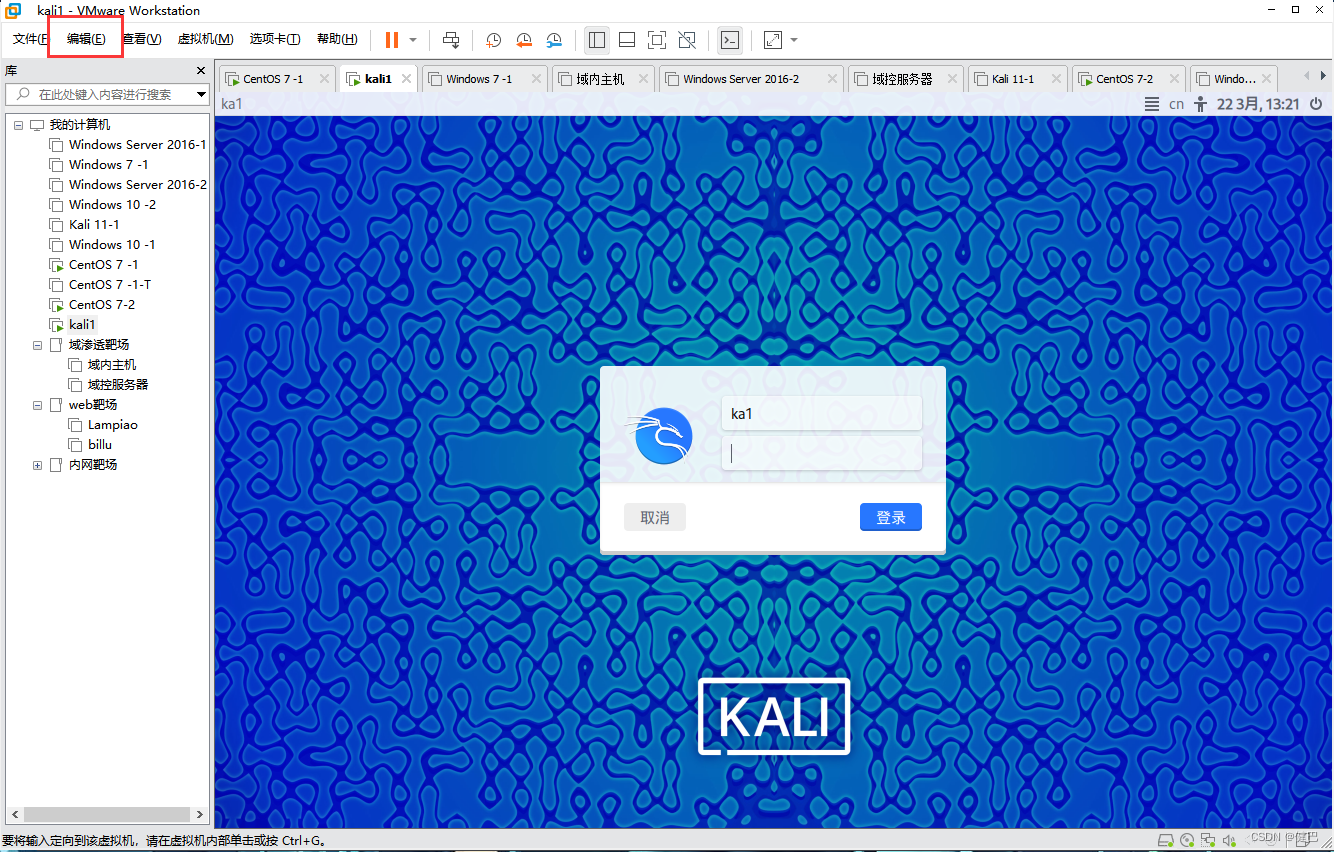The image size is (1334, 852).
Task: Click the network adapter status icon
Action: [x=1208, y=839]
